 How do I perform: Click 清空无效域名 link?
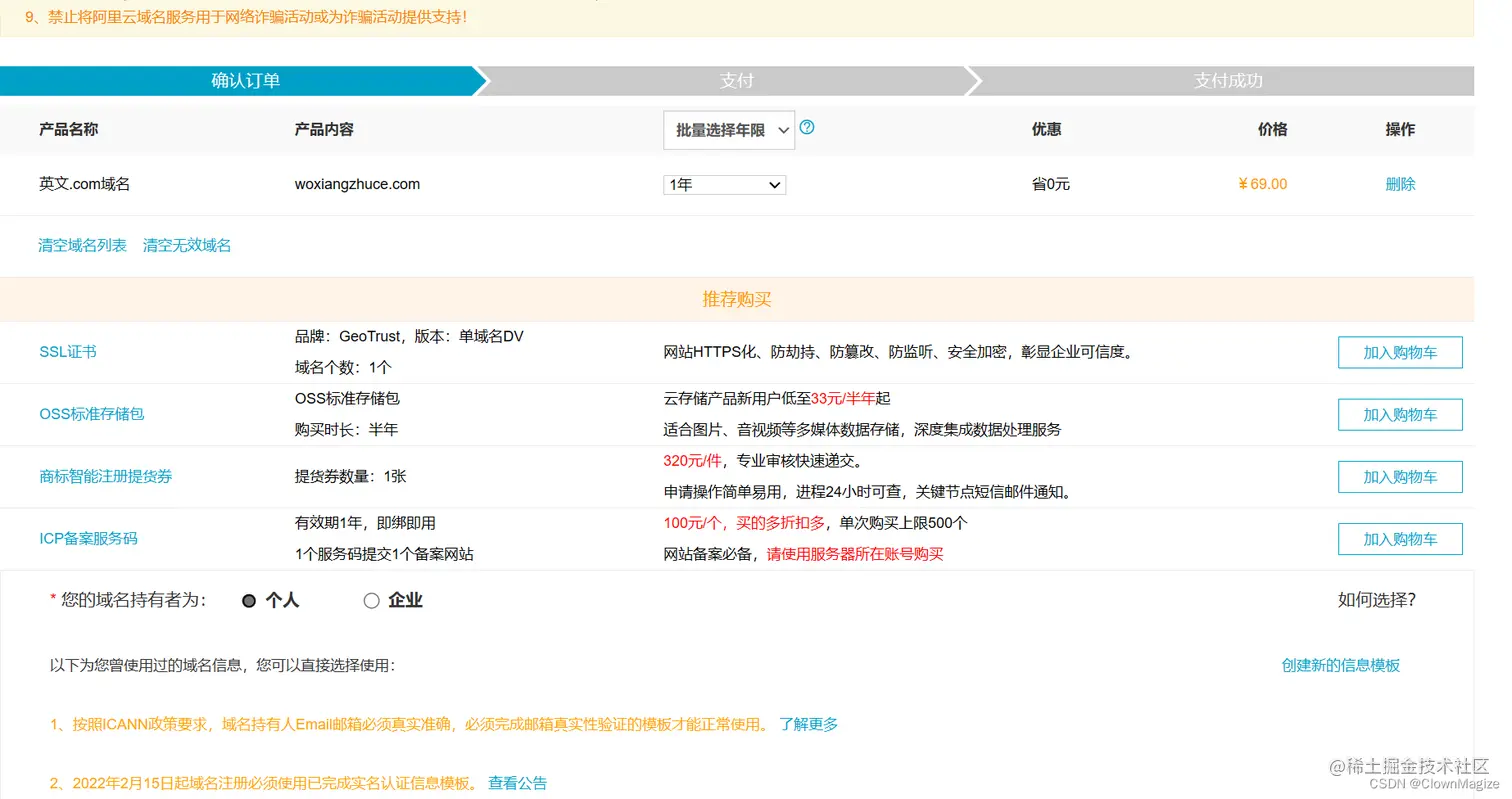click(186, 245)
